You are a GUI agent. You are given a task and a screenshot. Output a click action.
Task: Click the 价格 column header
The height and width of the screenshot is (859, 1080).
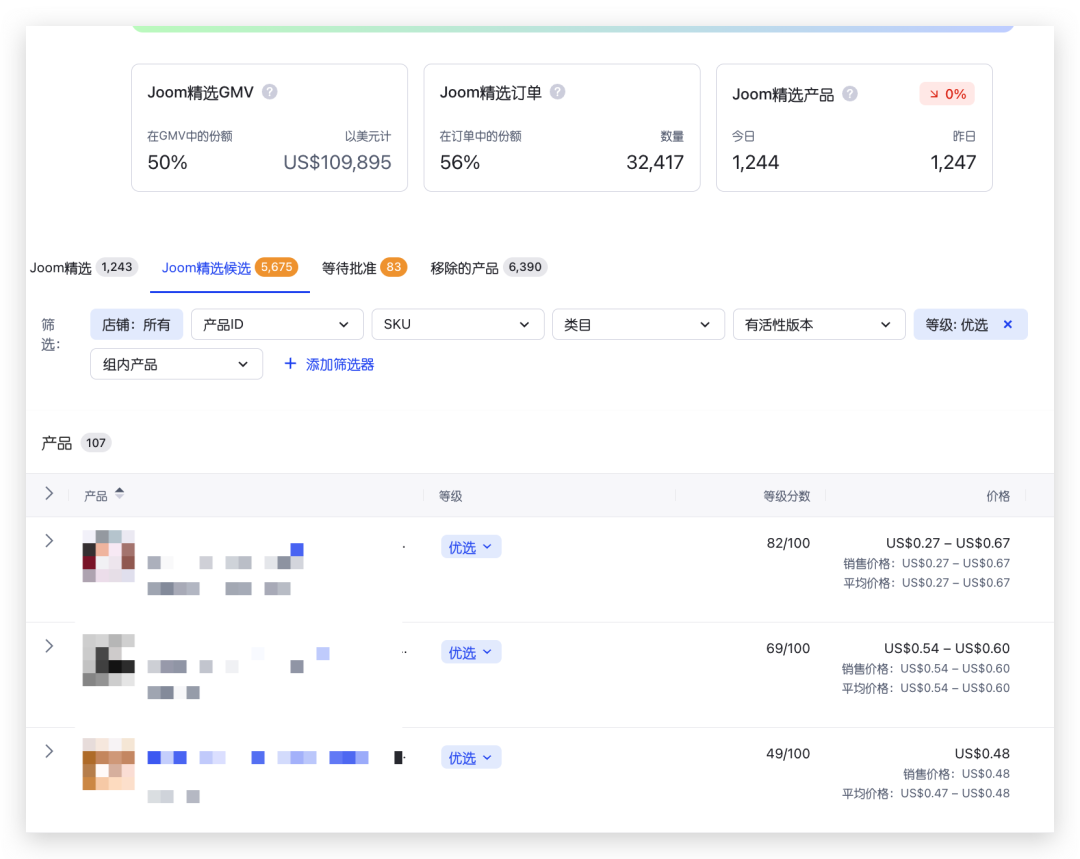tap(998, 496)
